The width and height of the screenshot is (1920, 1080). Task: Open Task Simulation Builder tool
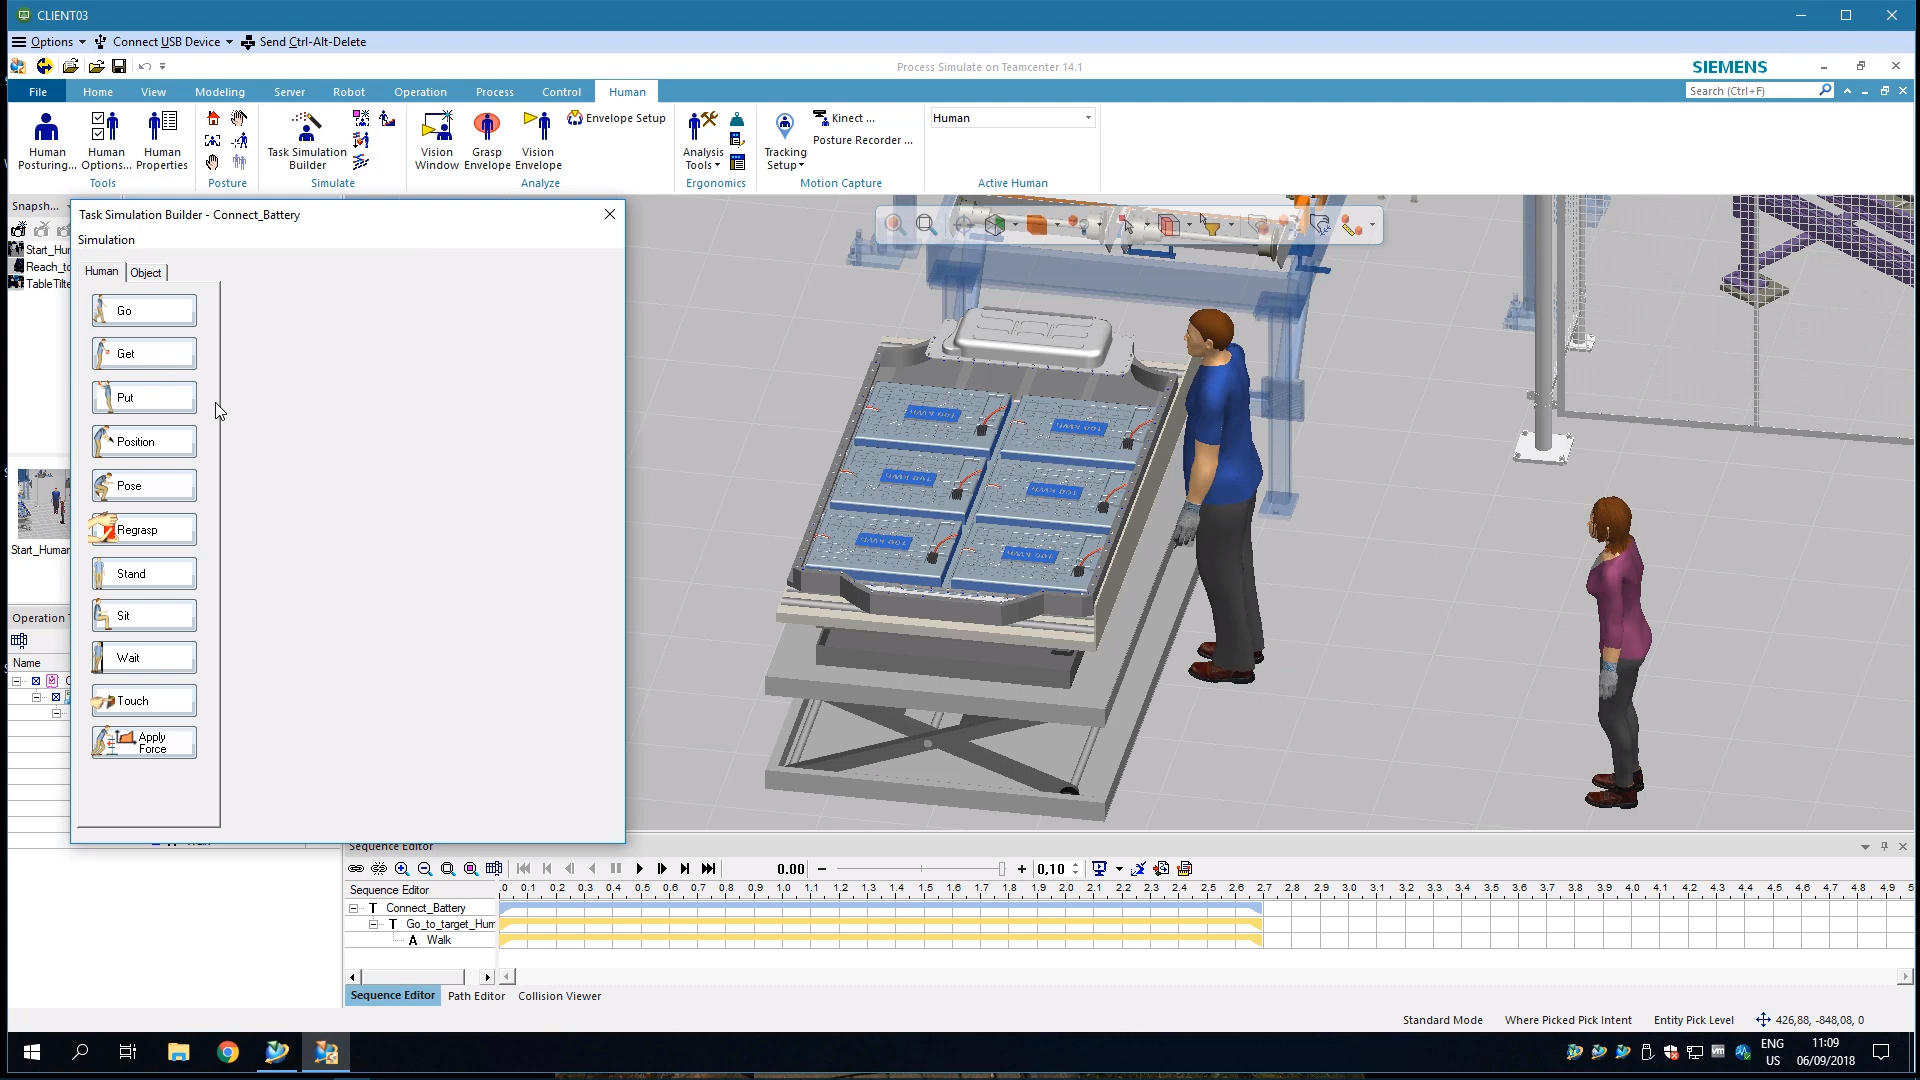pyautogui.click(x=306, y=140)
